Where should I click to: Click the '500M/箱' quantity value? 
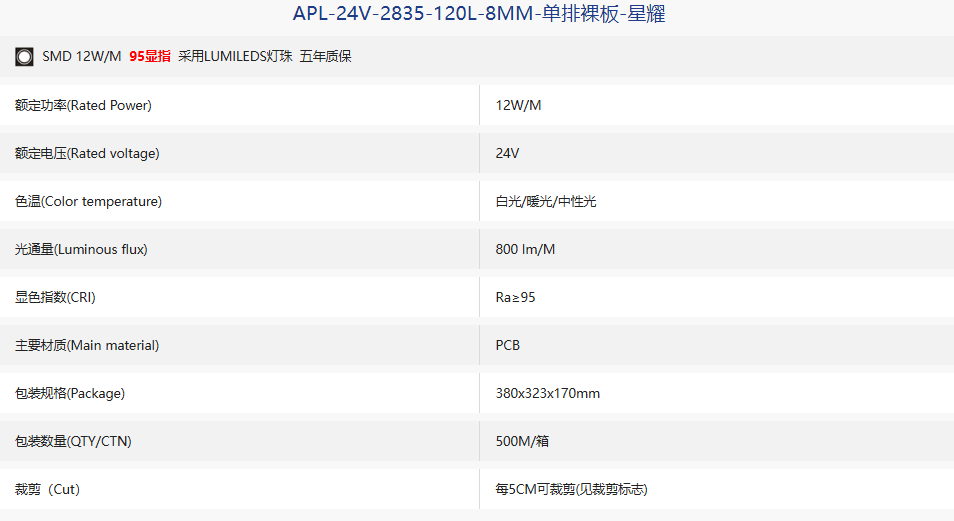point(522,442)
